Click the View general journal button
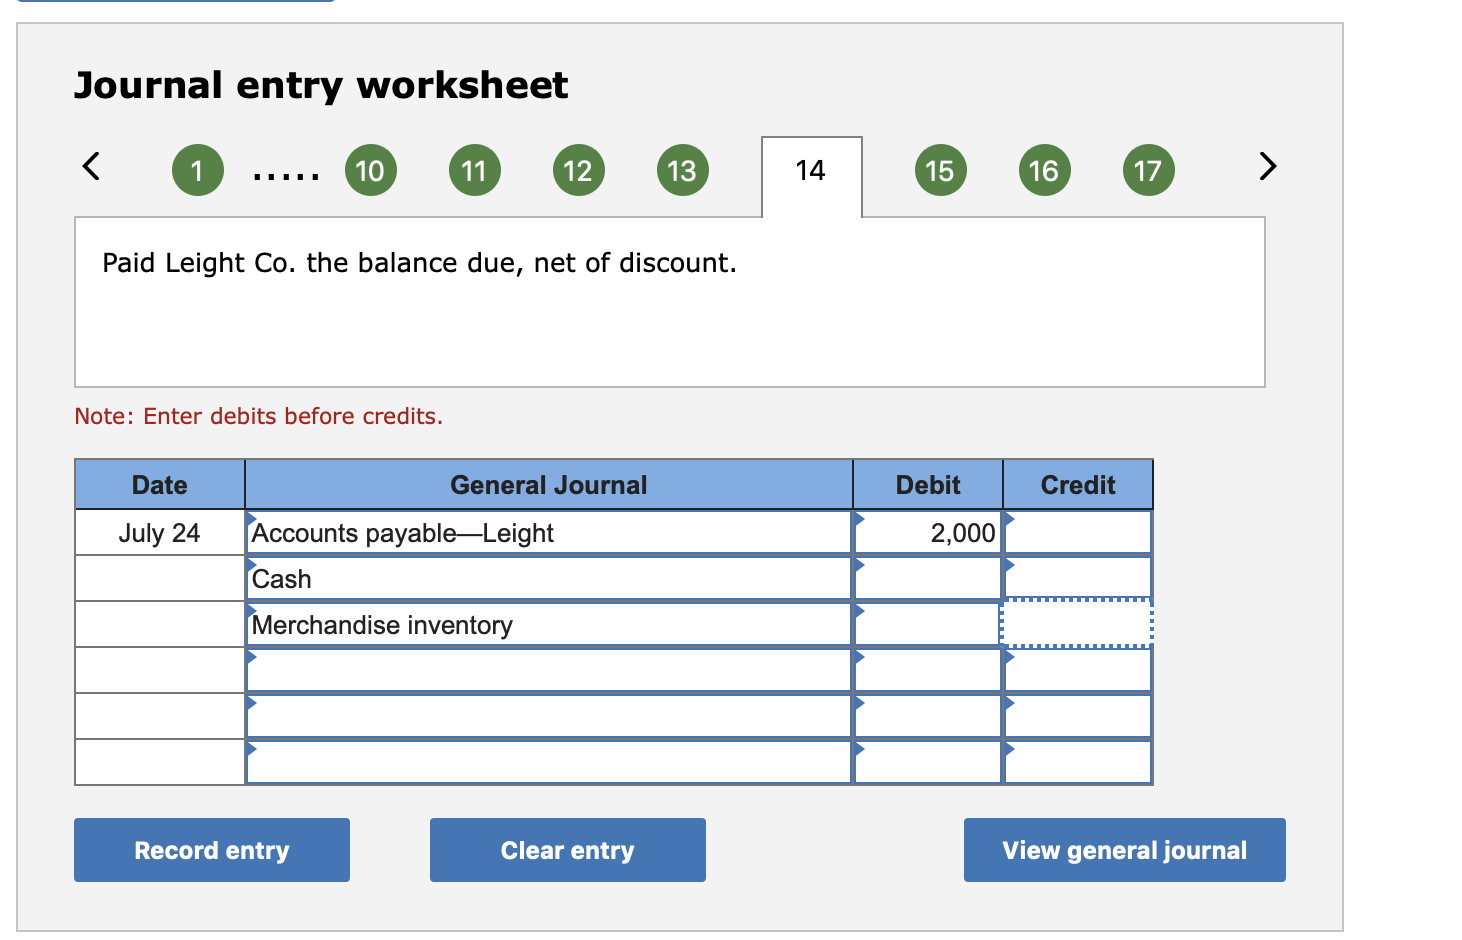 tap(1124, 849)
